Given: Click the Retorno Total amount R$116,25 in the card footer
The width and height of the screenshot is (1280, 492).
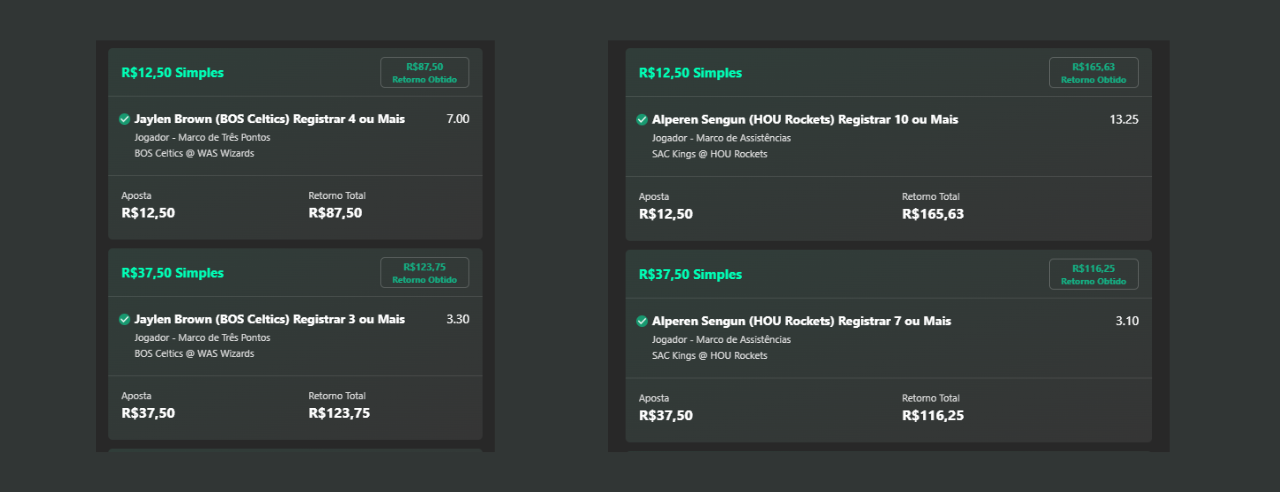Looking at the screenshot, I should point(932,416).
